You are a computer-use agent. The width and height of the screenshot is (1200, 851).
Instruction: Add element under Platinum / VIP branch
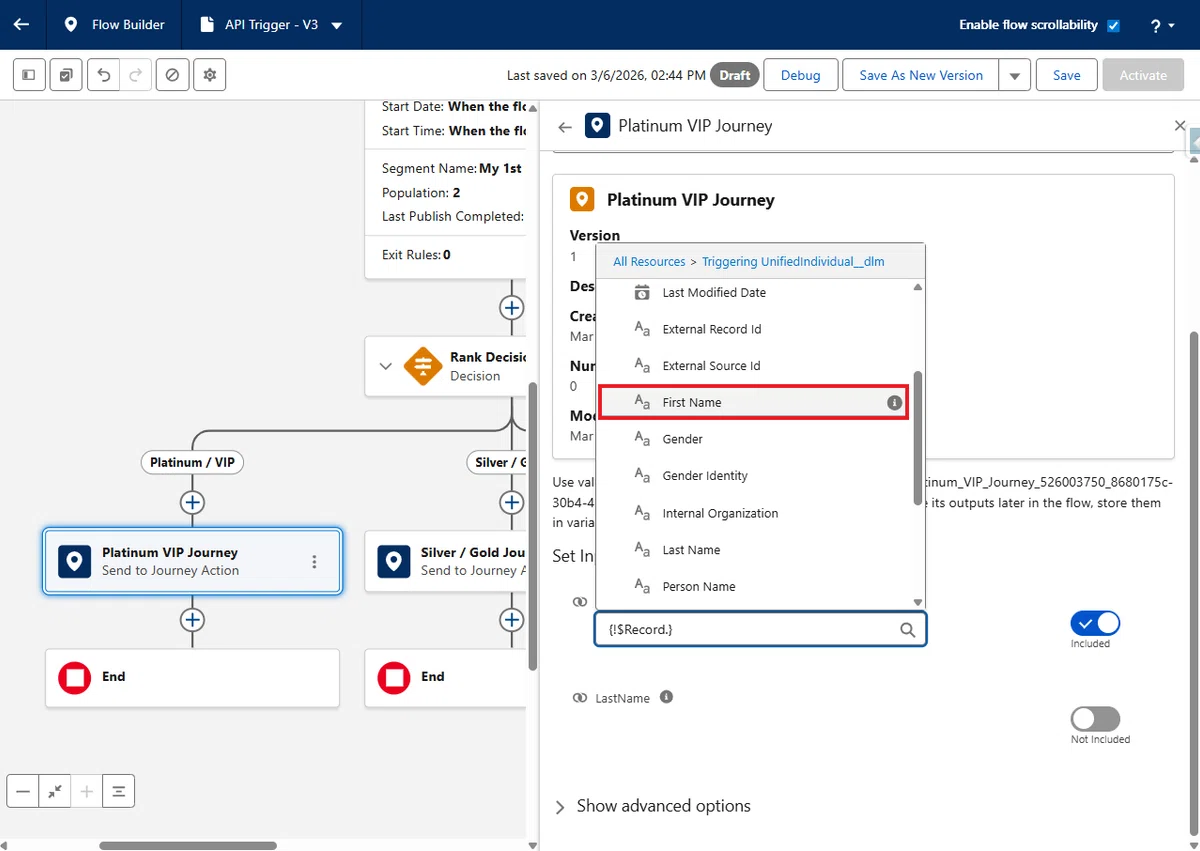[x=192, y=502]
